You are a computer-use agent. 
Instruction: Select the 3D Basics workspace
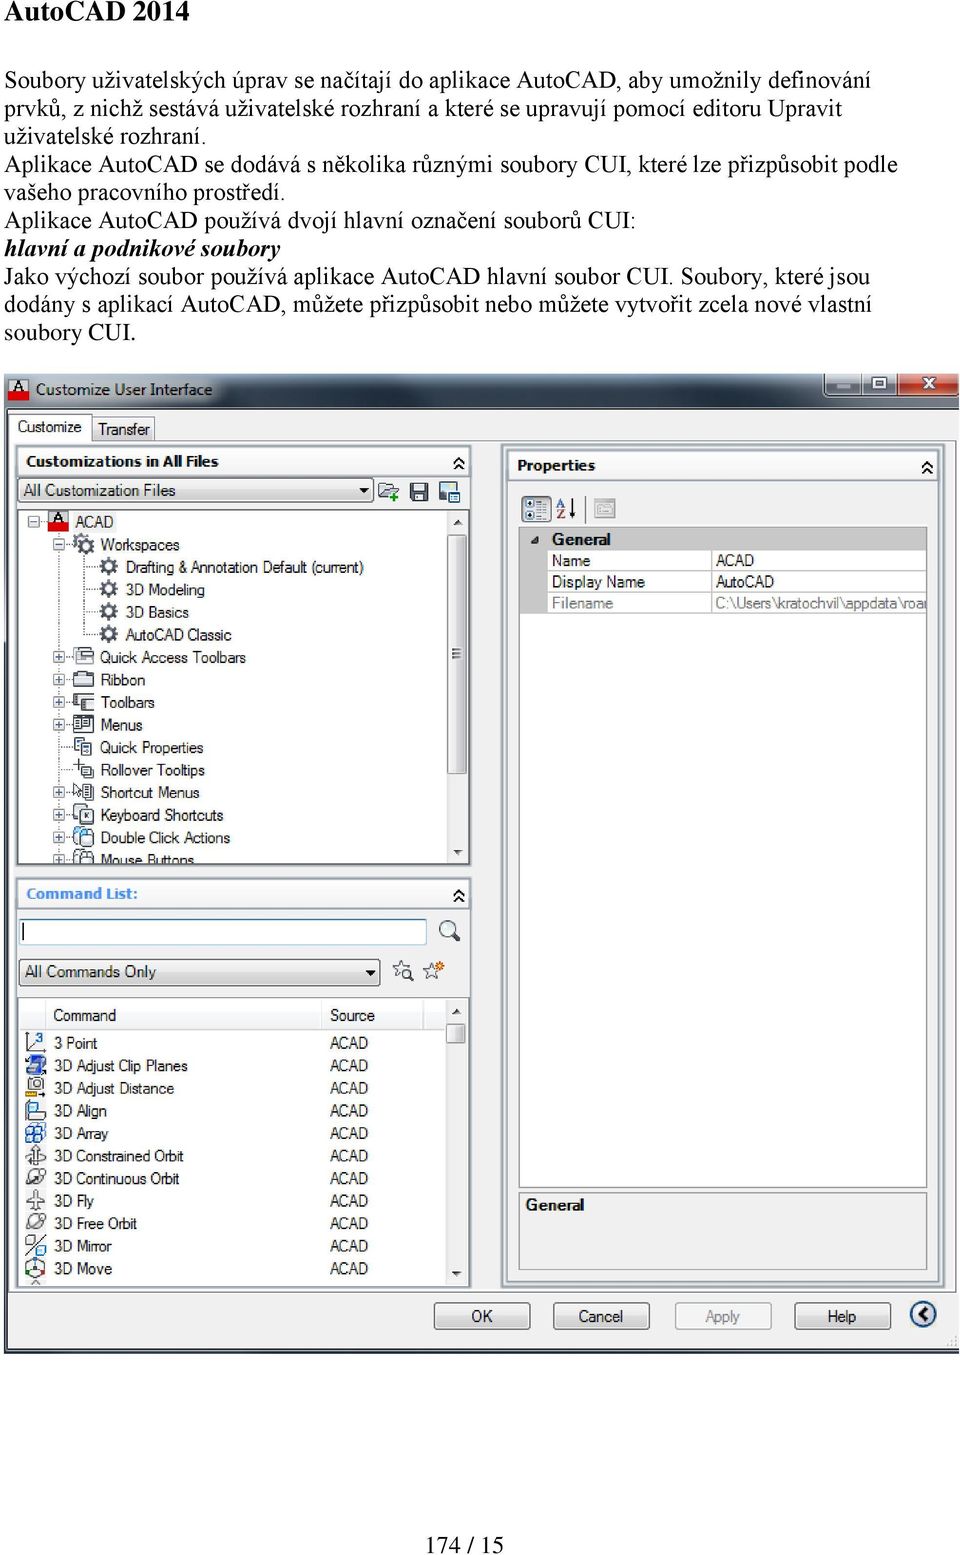coord(157,612)
